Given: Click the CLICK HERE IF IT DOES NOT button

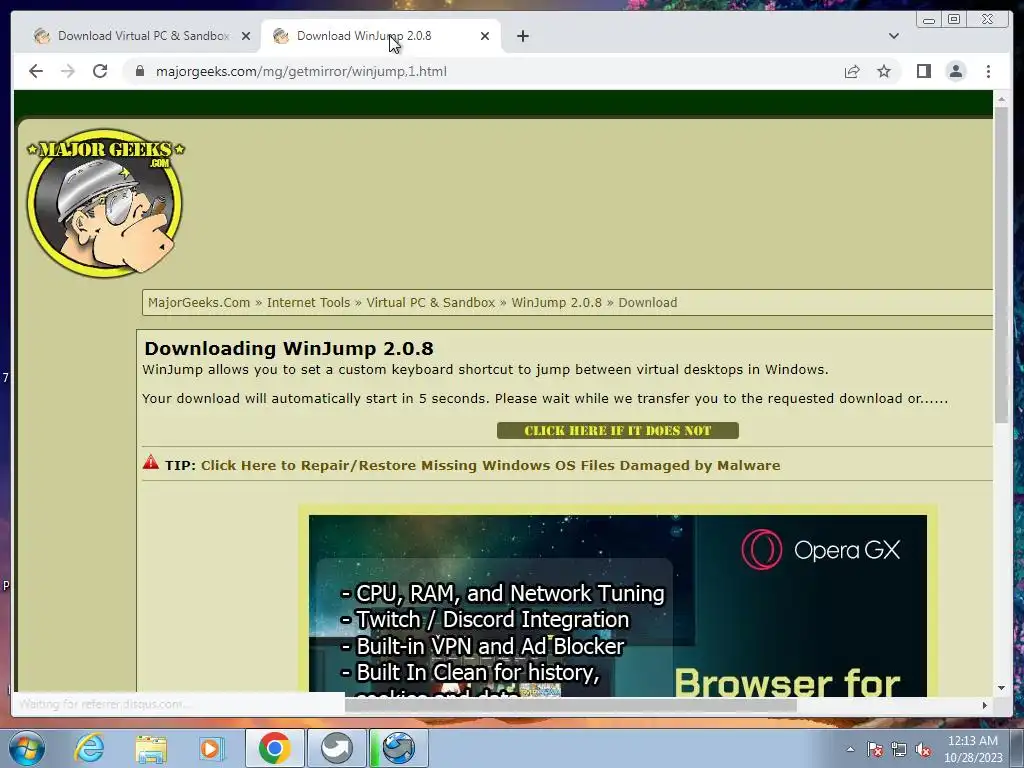Looking at the screenshot, I should 617,430.
